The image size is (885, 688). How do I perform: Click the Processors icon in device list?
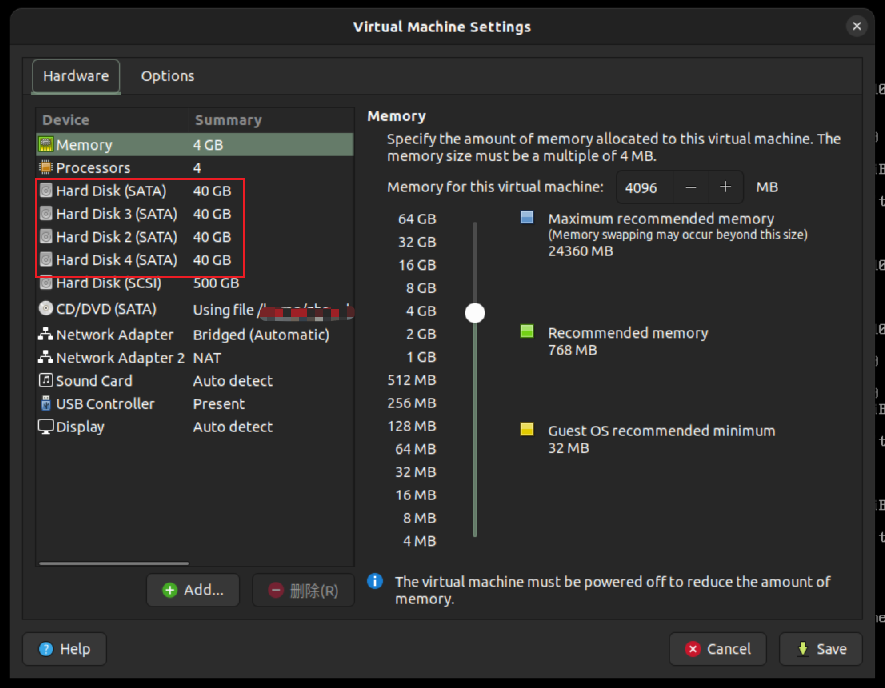[x=46, y=168]
